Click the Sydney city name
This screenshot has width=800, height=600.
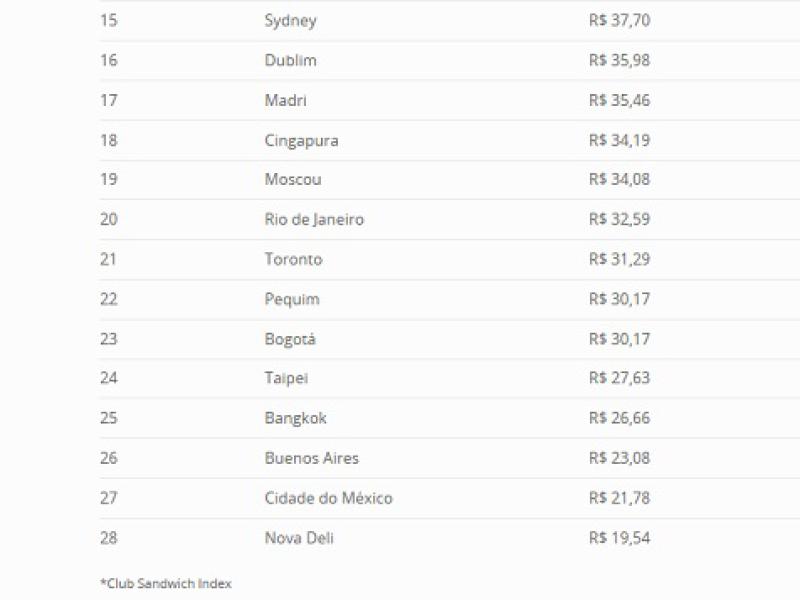290,21
